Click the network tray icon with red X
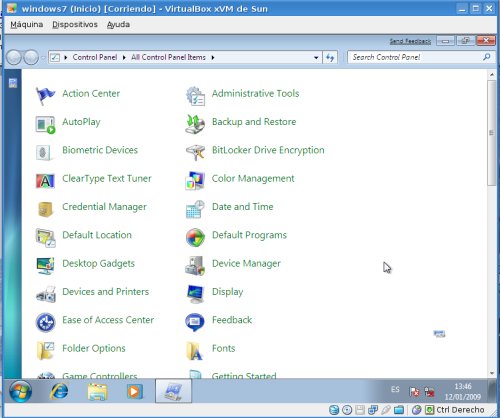The height and width of the screenshot is (418, 500). tap(429, 392)
